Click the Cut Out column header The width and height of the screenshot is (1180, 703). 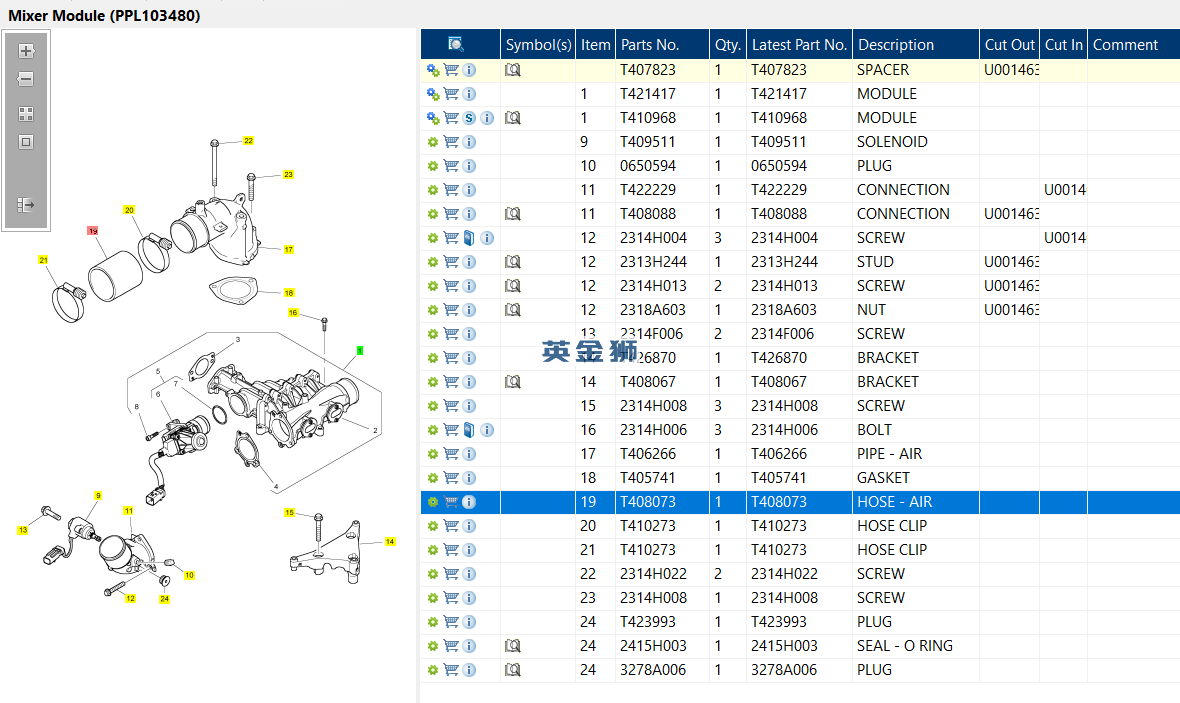point(1010,44)
